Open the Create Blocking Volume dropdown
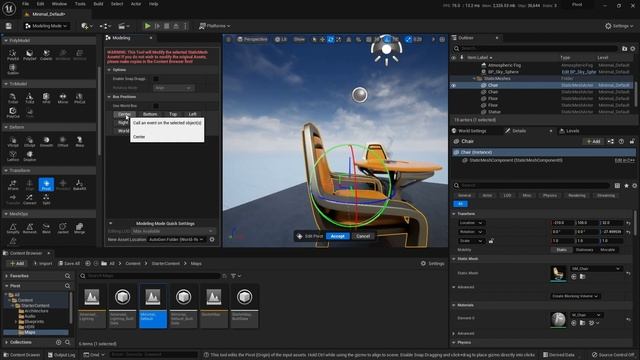This screenshot has height=360, width=640. tap(575, 296)
